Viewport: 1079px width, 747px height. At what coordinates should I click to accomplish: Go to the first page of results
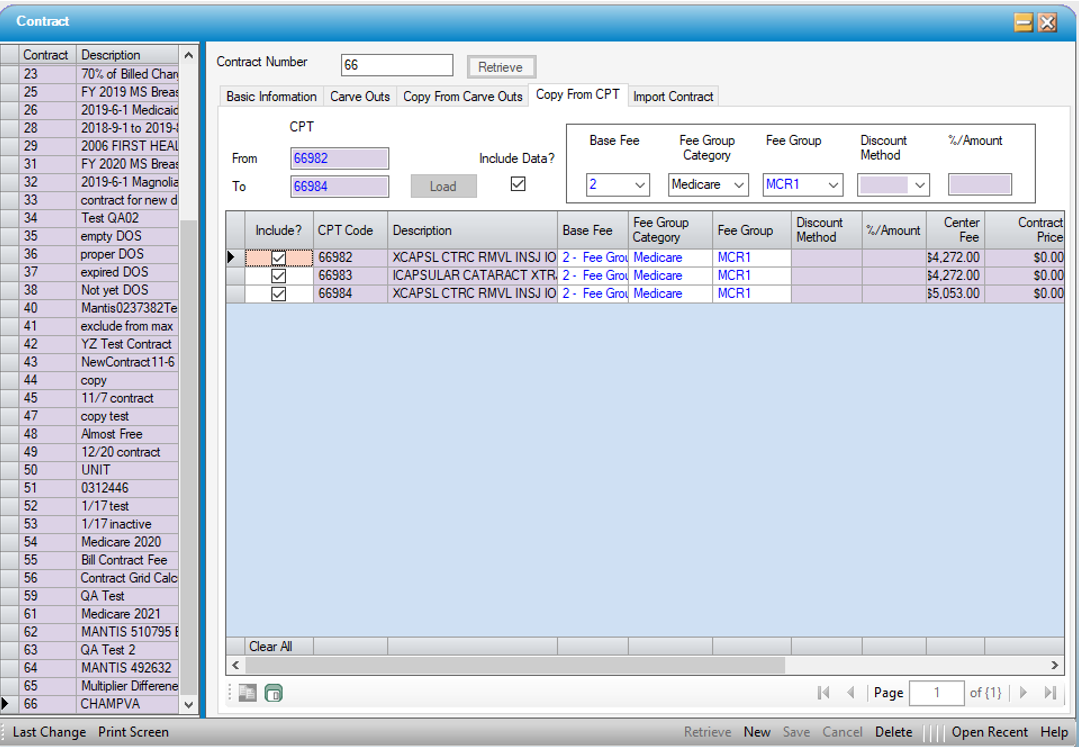(824, 693)
